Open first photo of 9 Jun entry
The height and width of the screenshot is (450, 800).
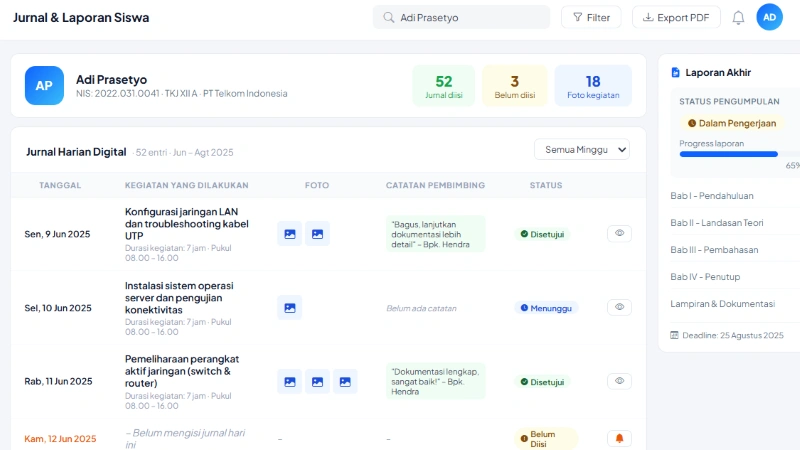(290, 234)
